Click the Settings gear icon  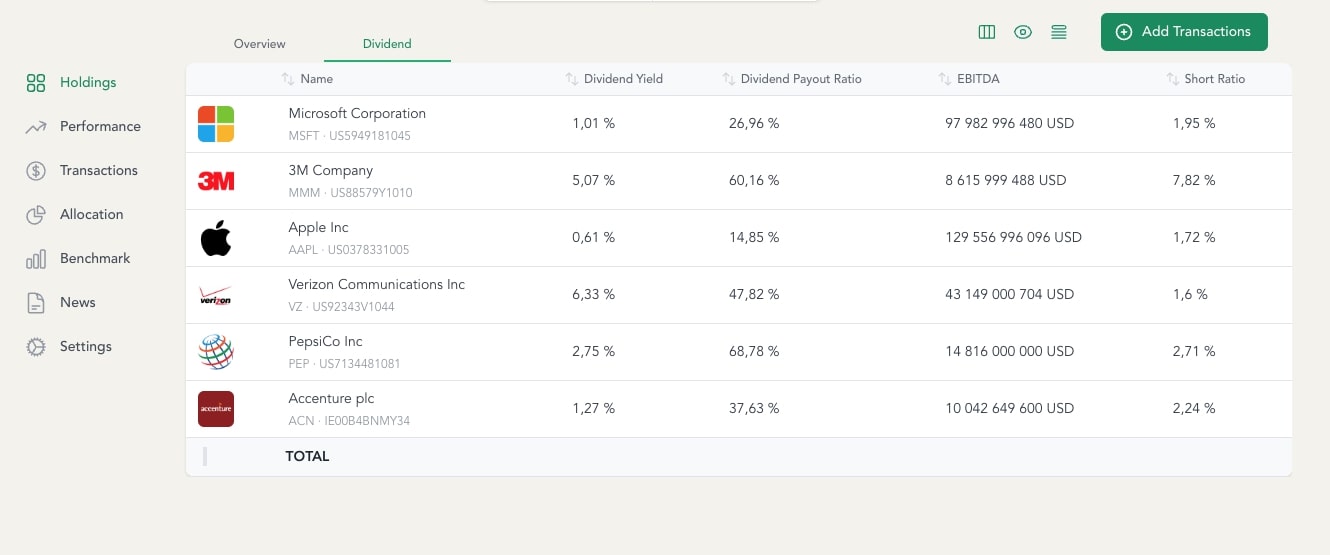point(36,347)
